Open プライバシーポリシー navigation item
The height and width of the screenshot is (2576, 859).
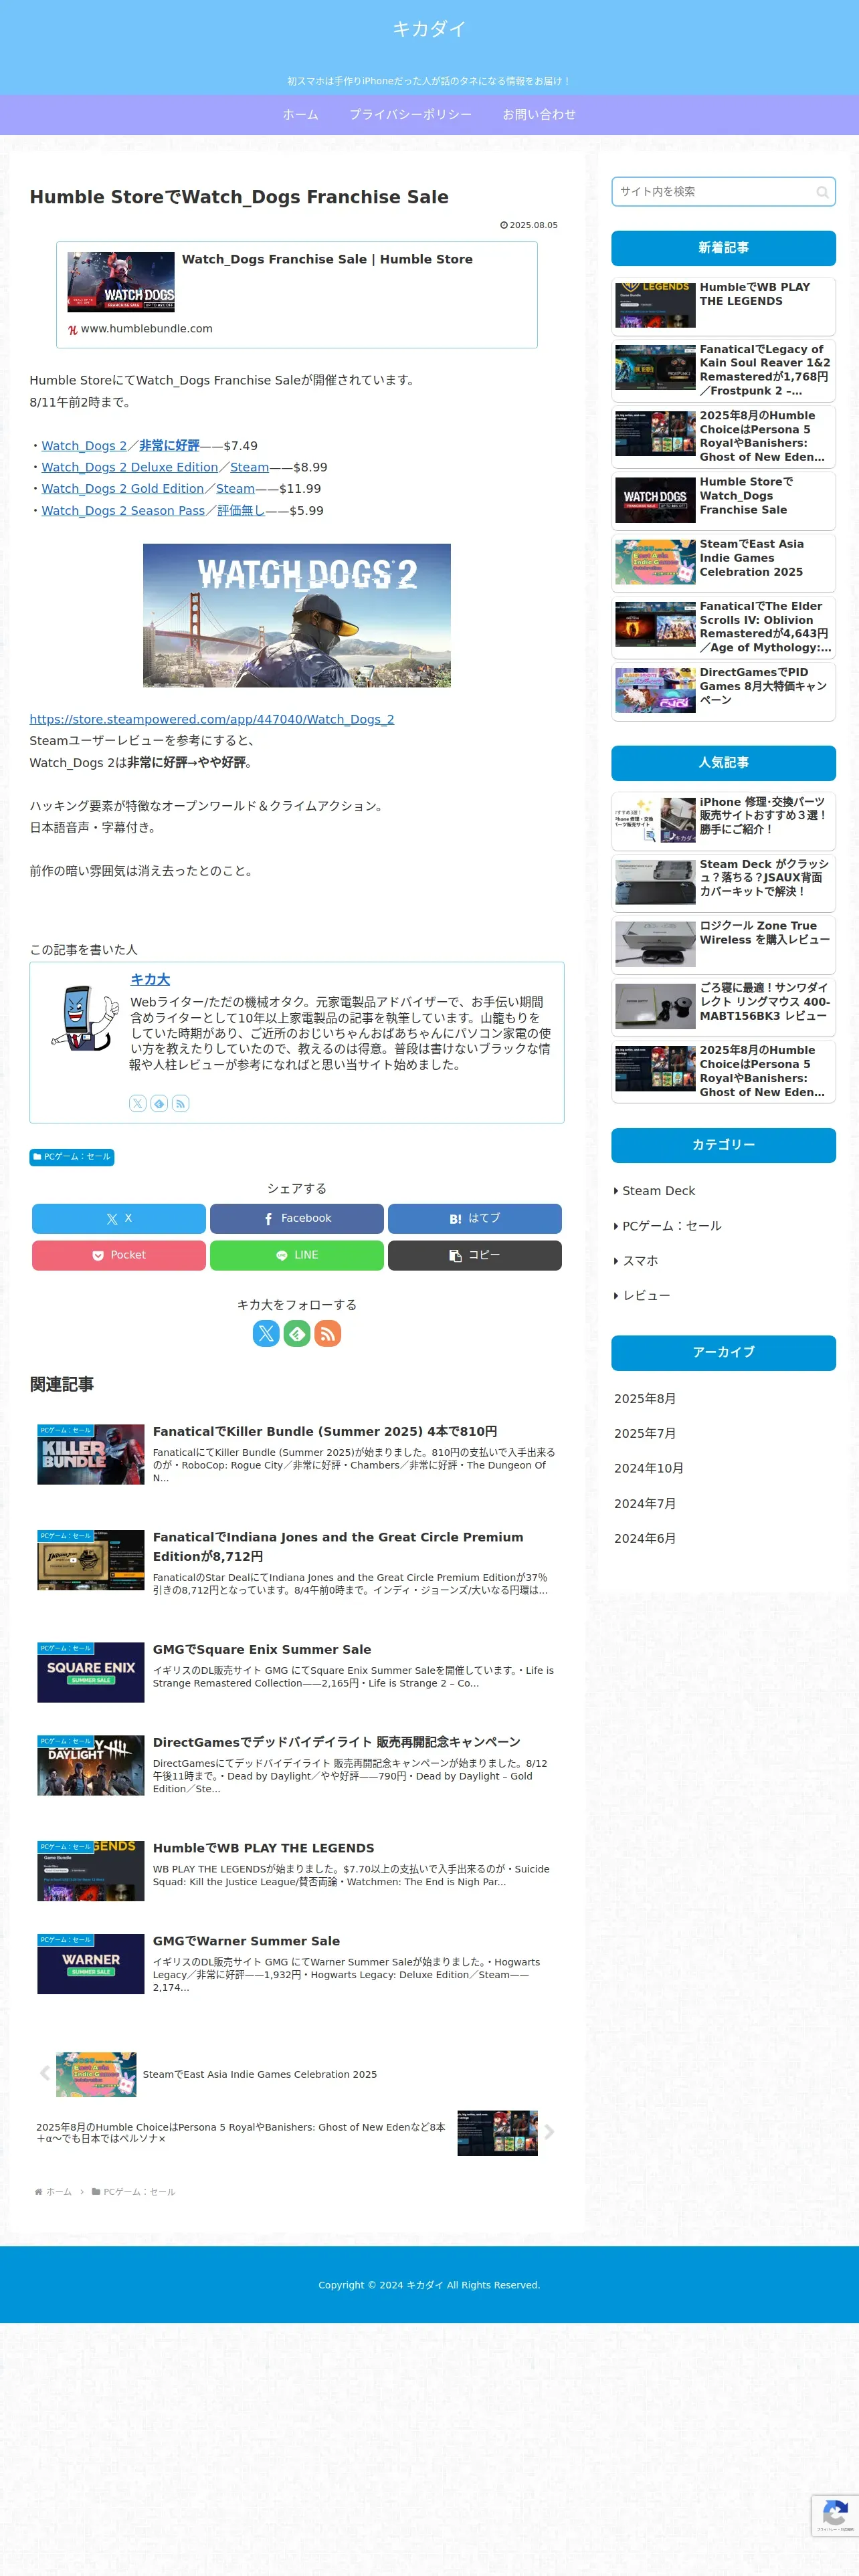tap(410, 115)
